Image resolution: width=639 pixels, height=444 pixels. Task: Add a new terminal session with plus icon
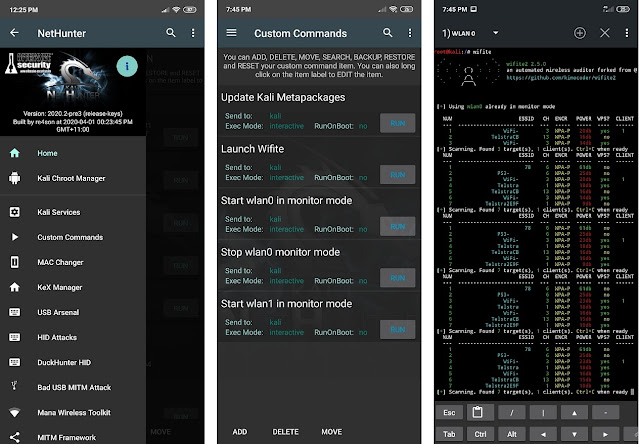coord(580,33)
